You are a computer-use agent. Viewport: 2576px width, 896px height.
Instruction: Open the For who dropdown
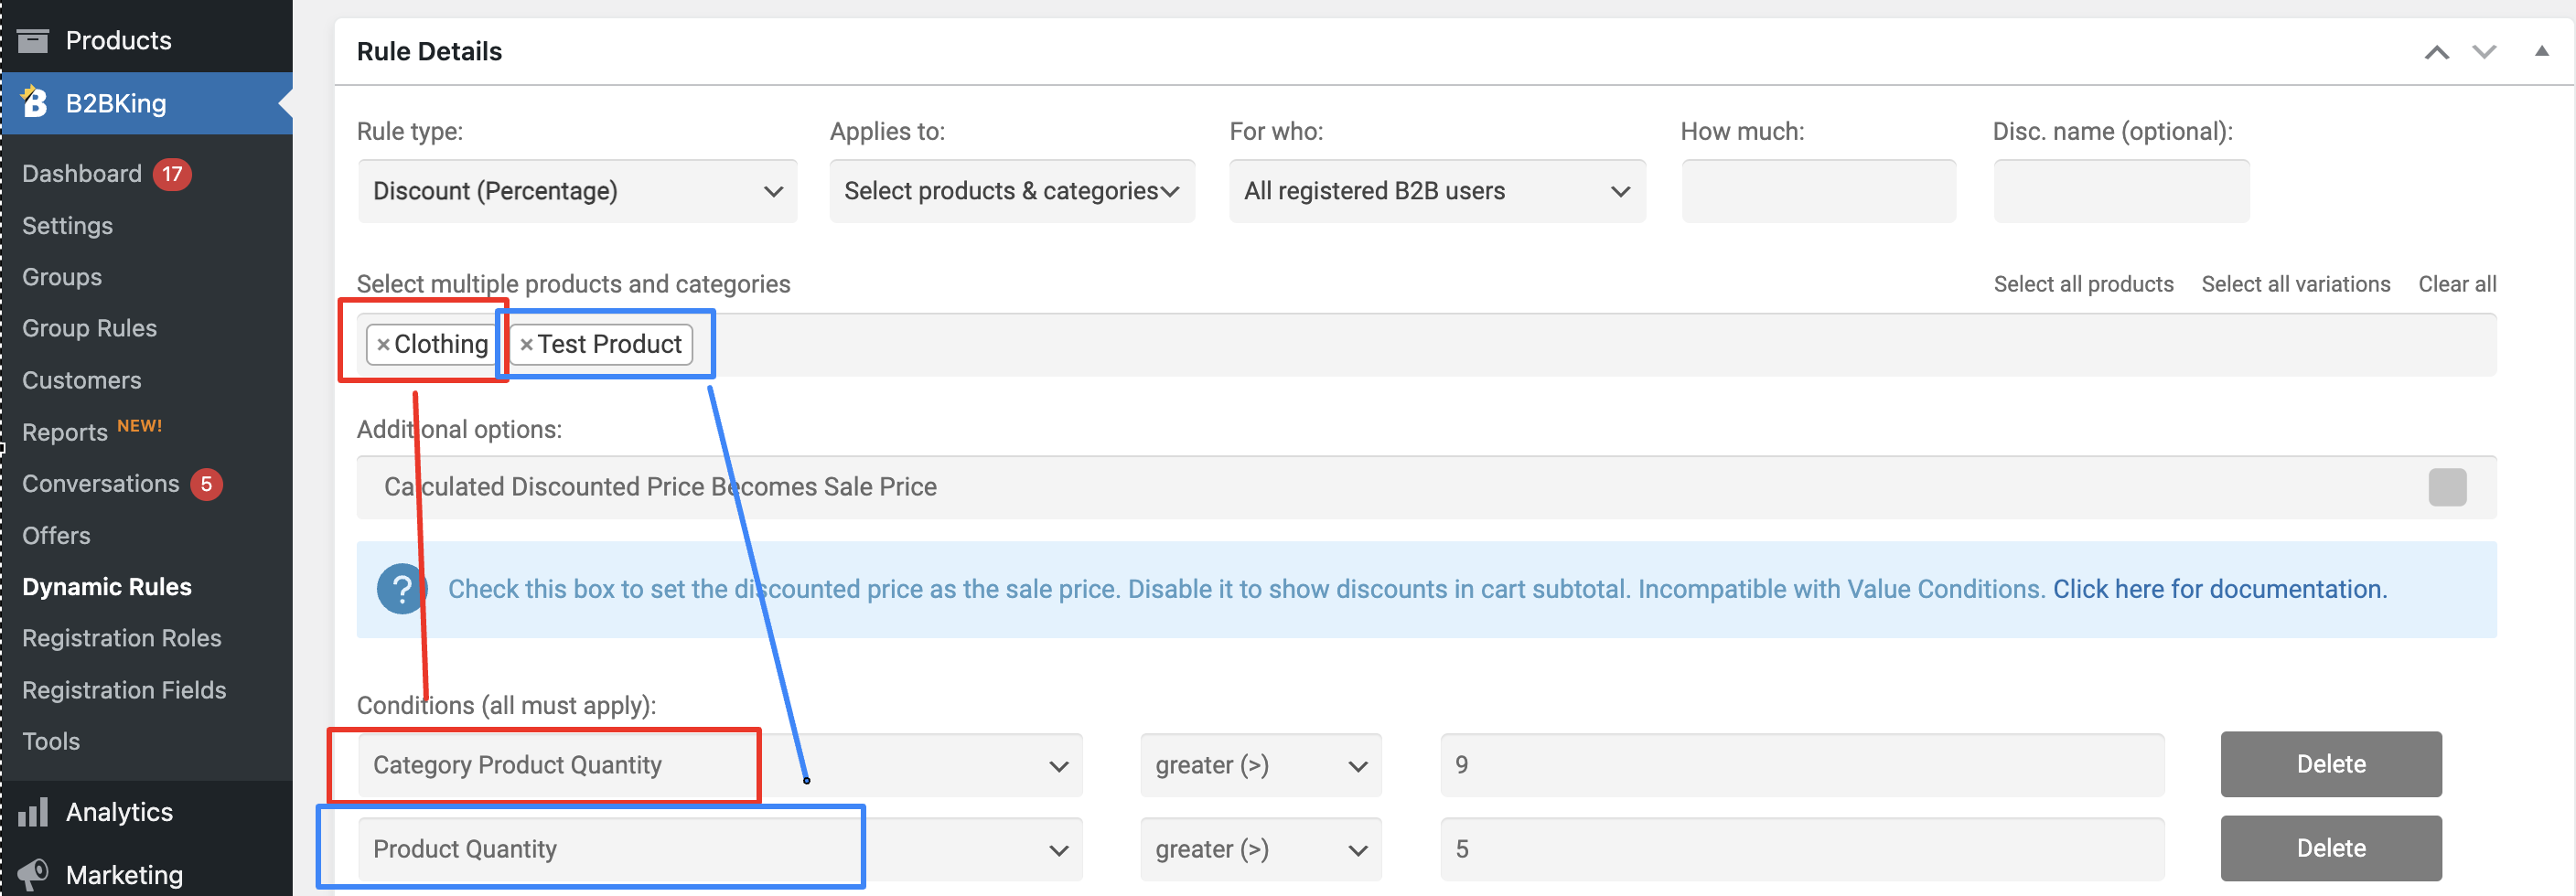(x=1437, y=191)
